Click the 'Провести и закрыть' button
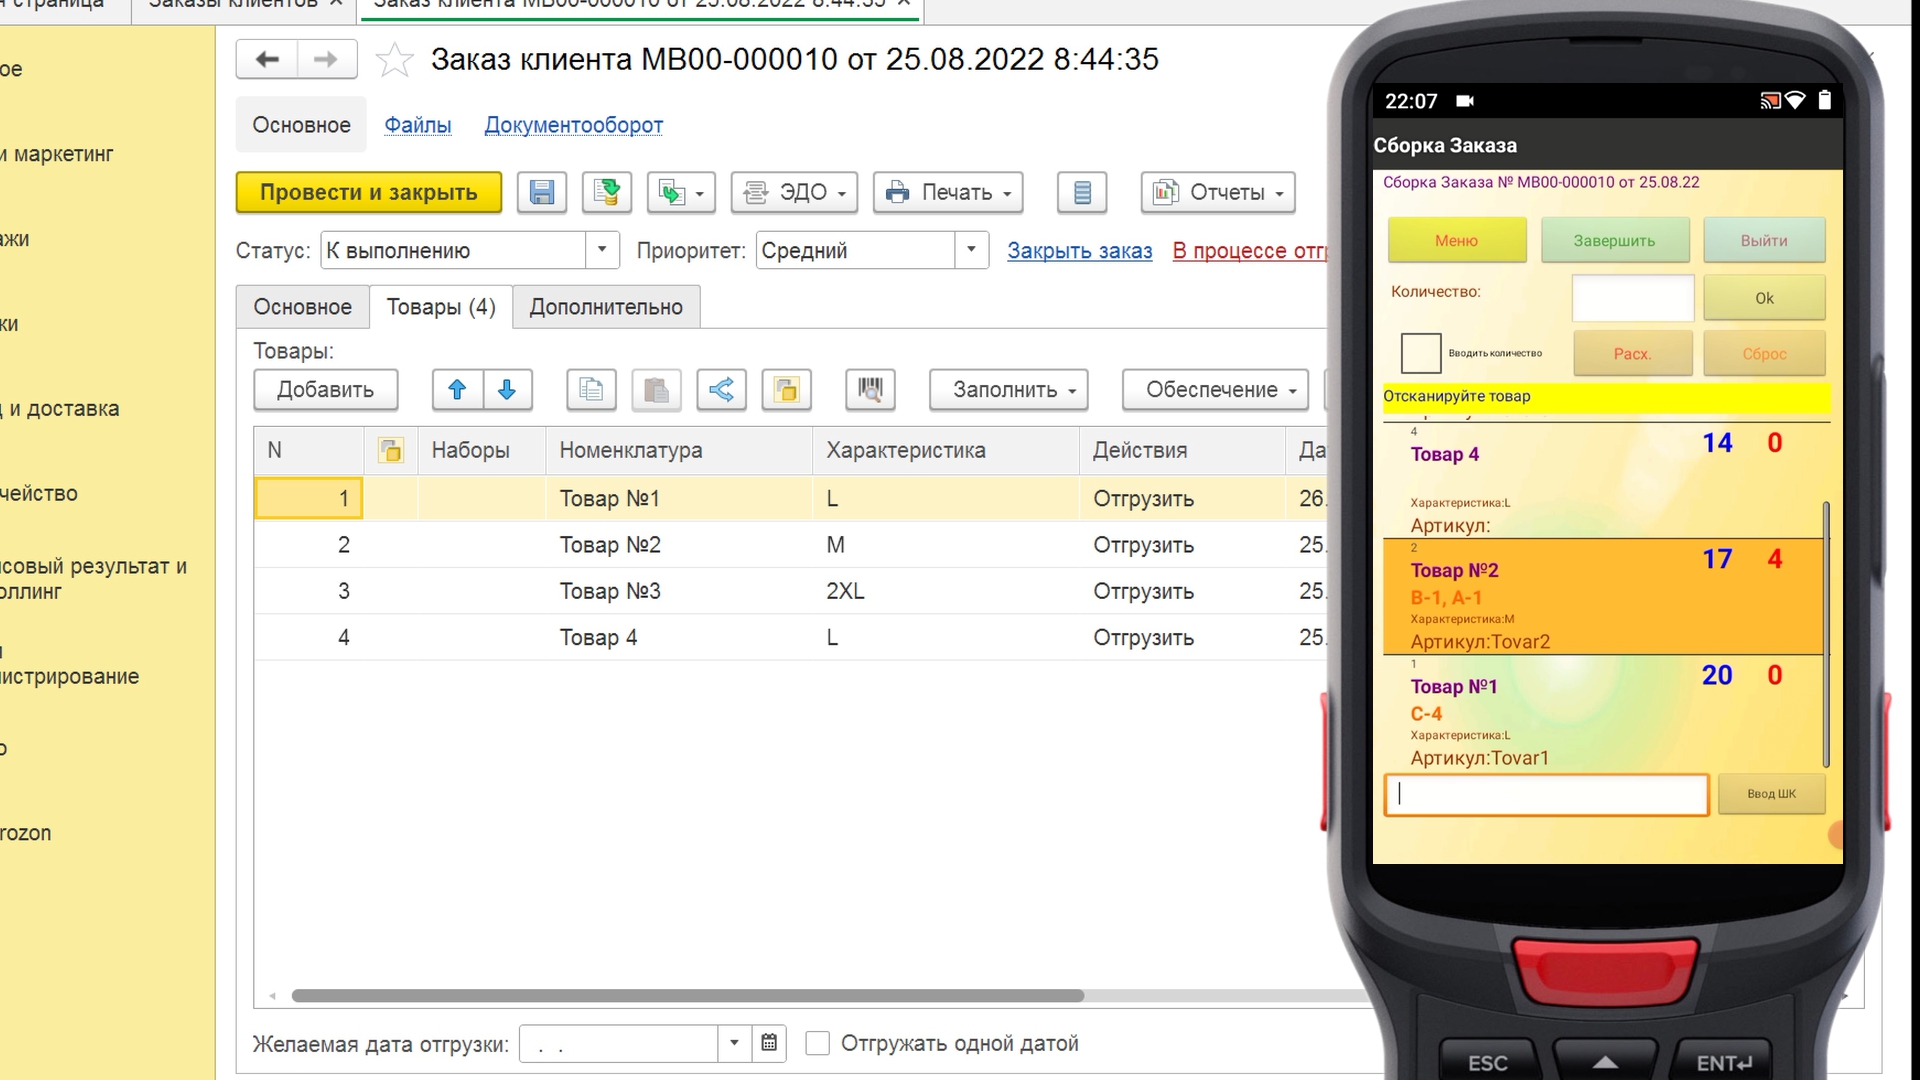This screenshot has width=1920, height=1080. [369, 192]
